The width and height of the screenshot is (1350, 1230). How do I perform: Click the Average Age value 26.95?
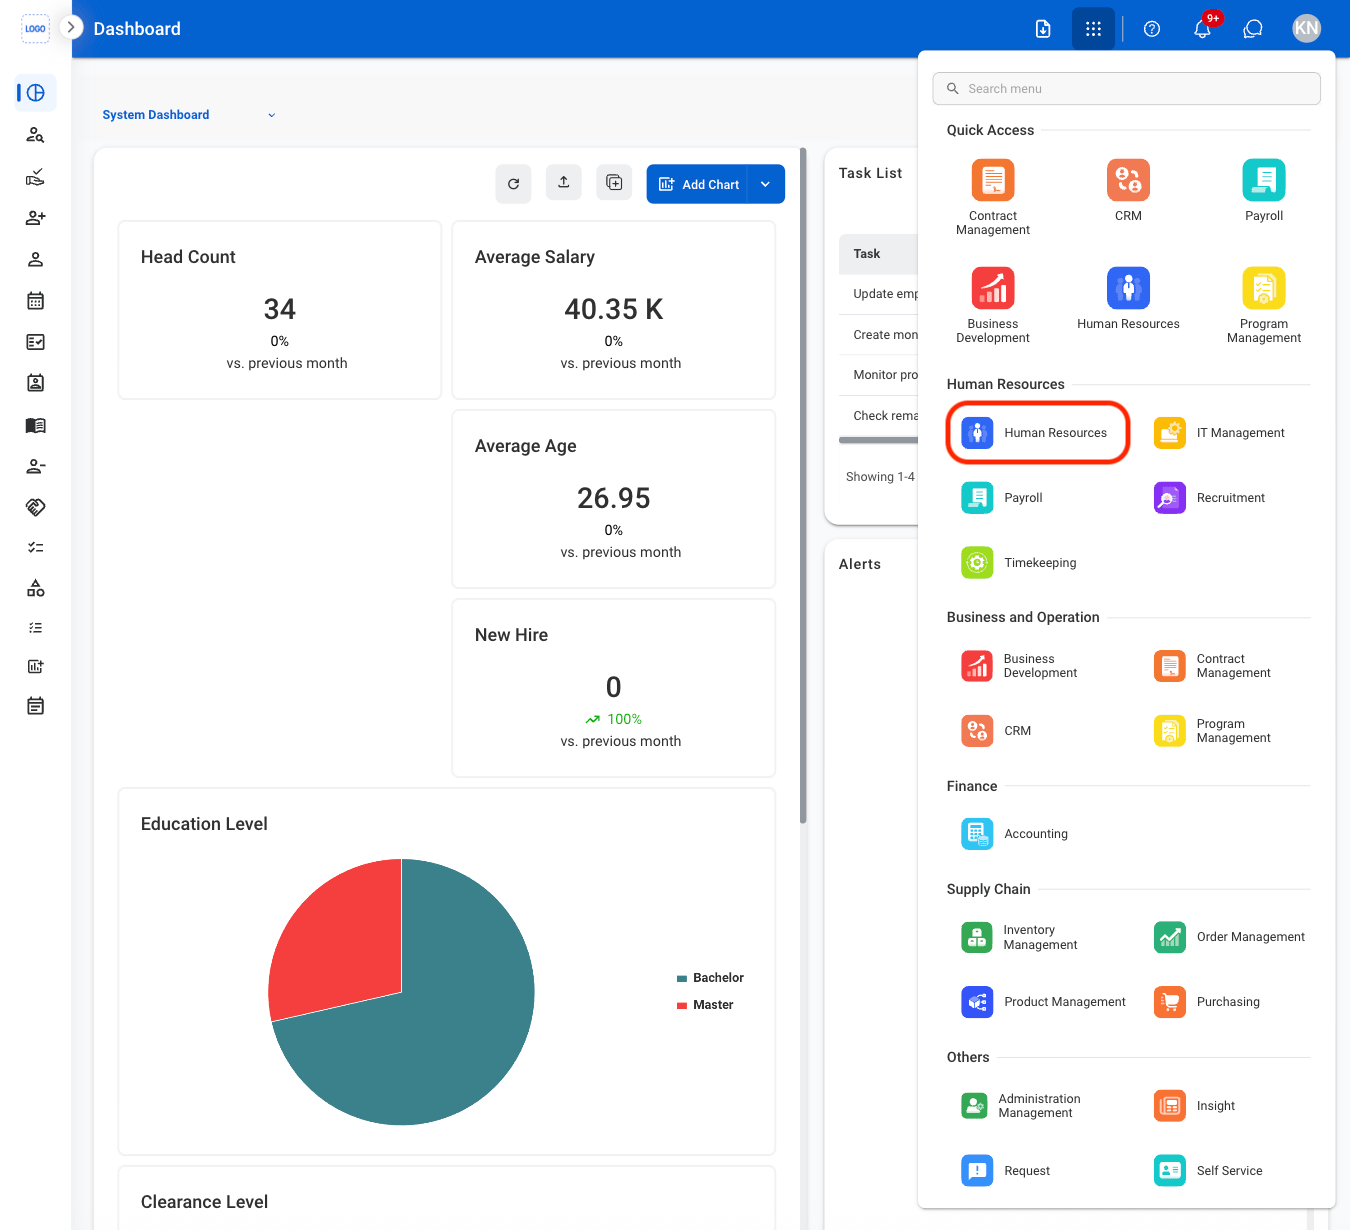click(614, 498)
